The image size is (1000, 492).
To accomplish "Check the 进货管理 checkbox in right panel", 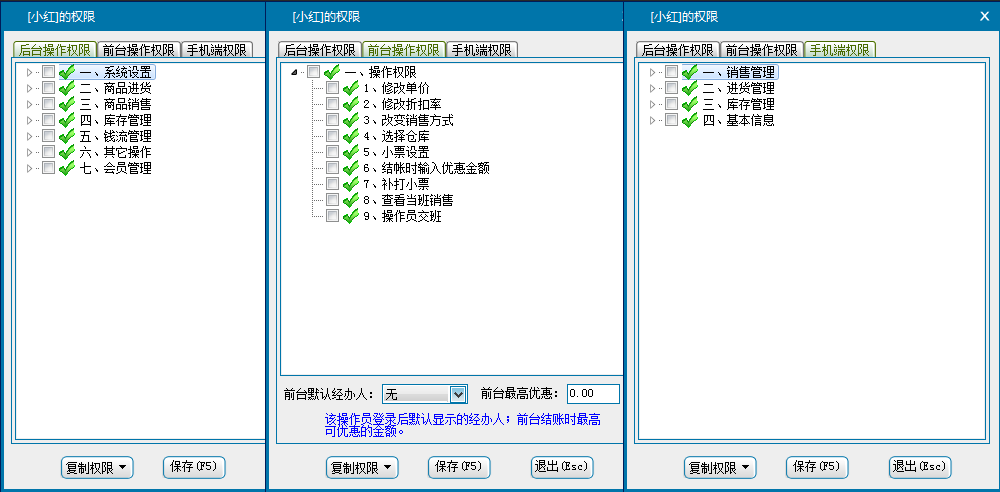I will 671,88.
